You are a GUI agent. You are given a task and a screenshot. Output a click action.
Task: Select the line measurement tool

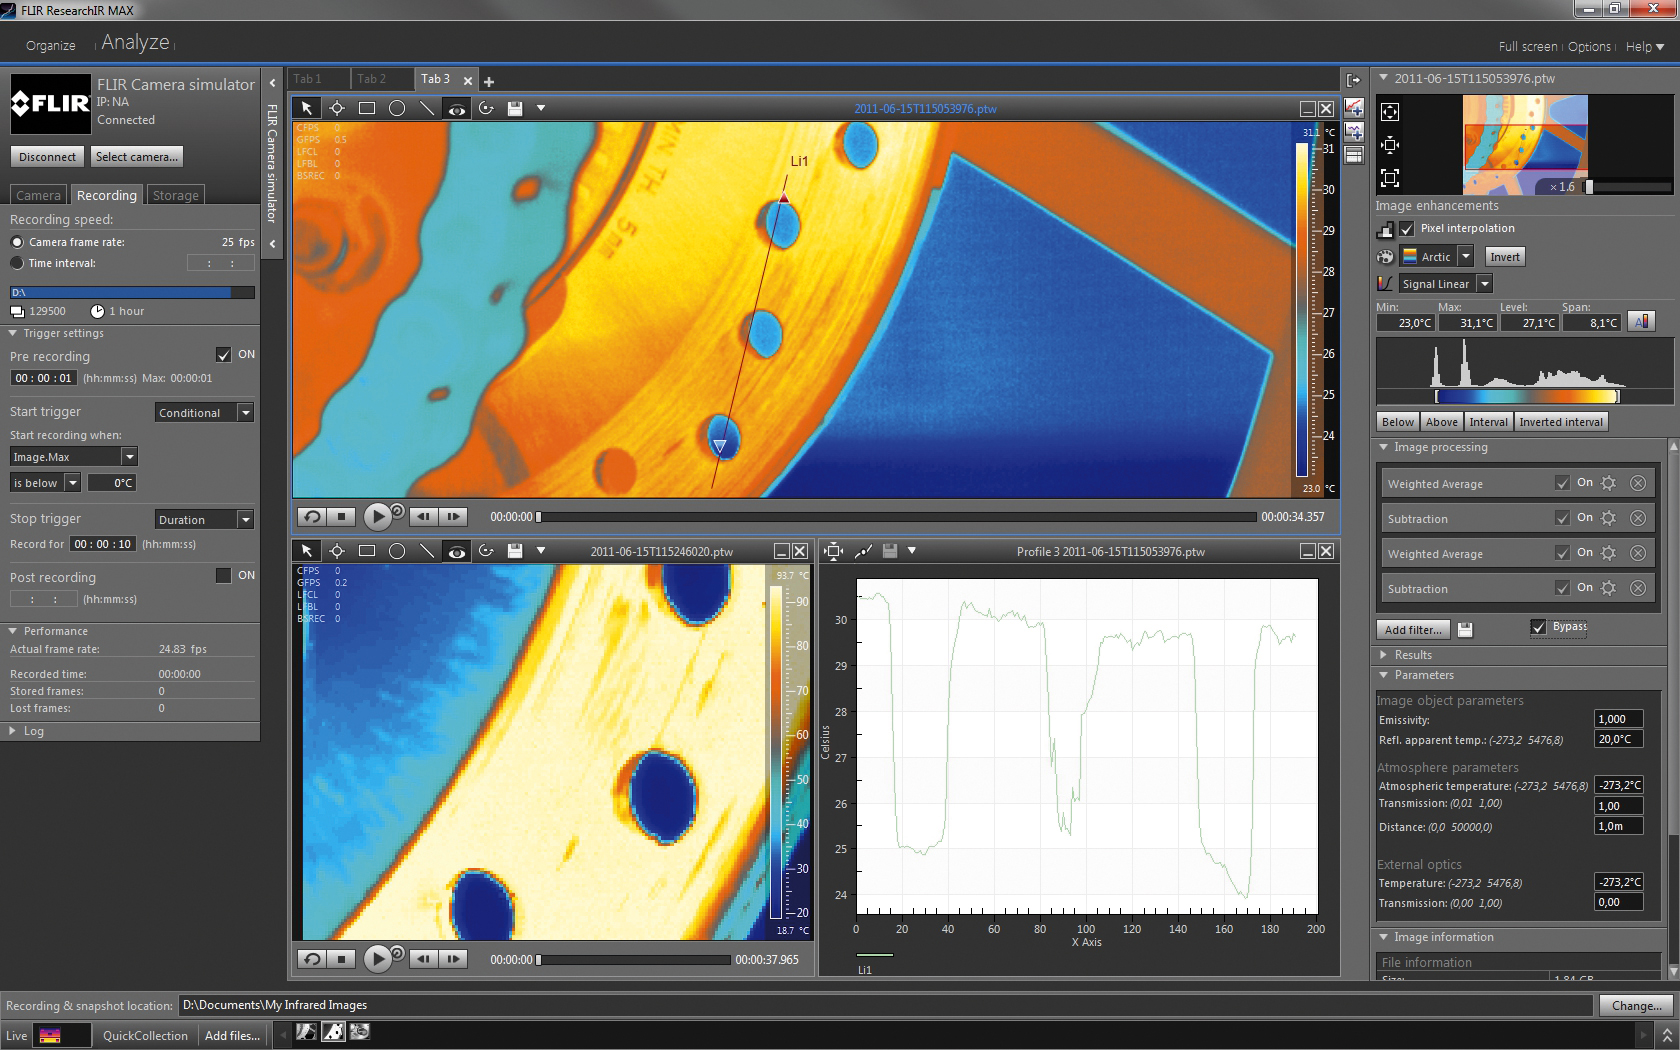pos(427,108)
